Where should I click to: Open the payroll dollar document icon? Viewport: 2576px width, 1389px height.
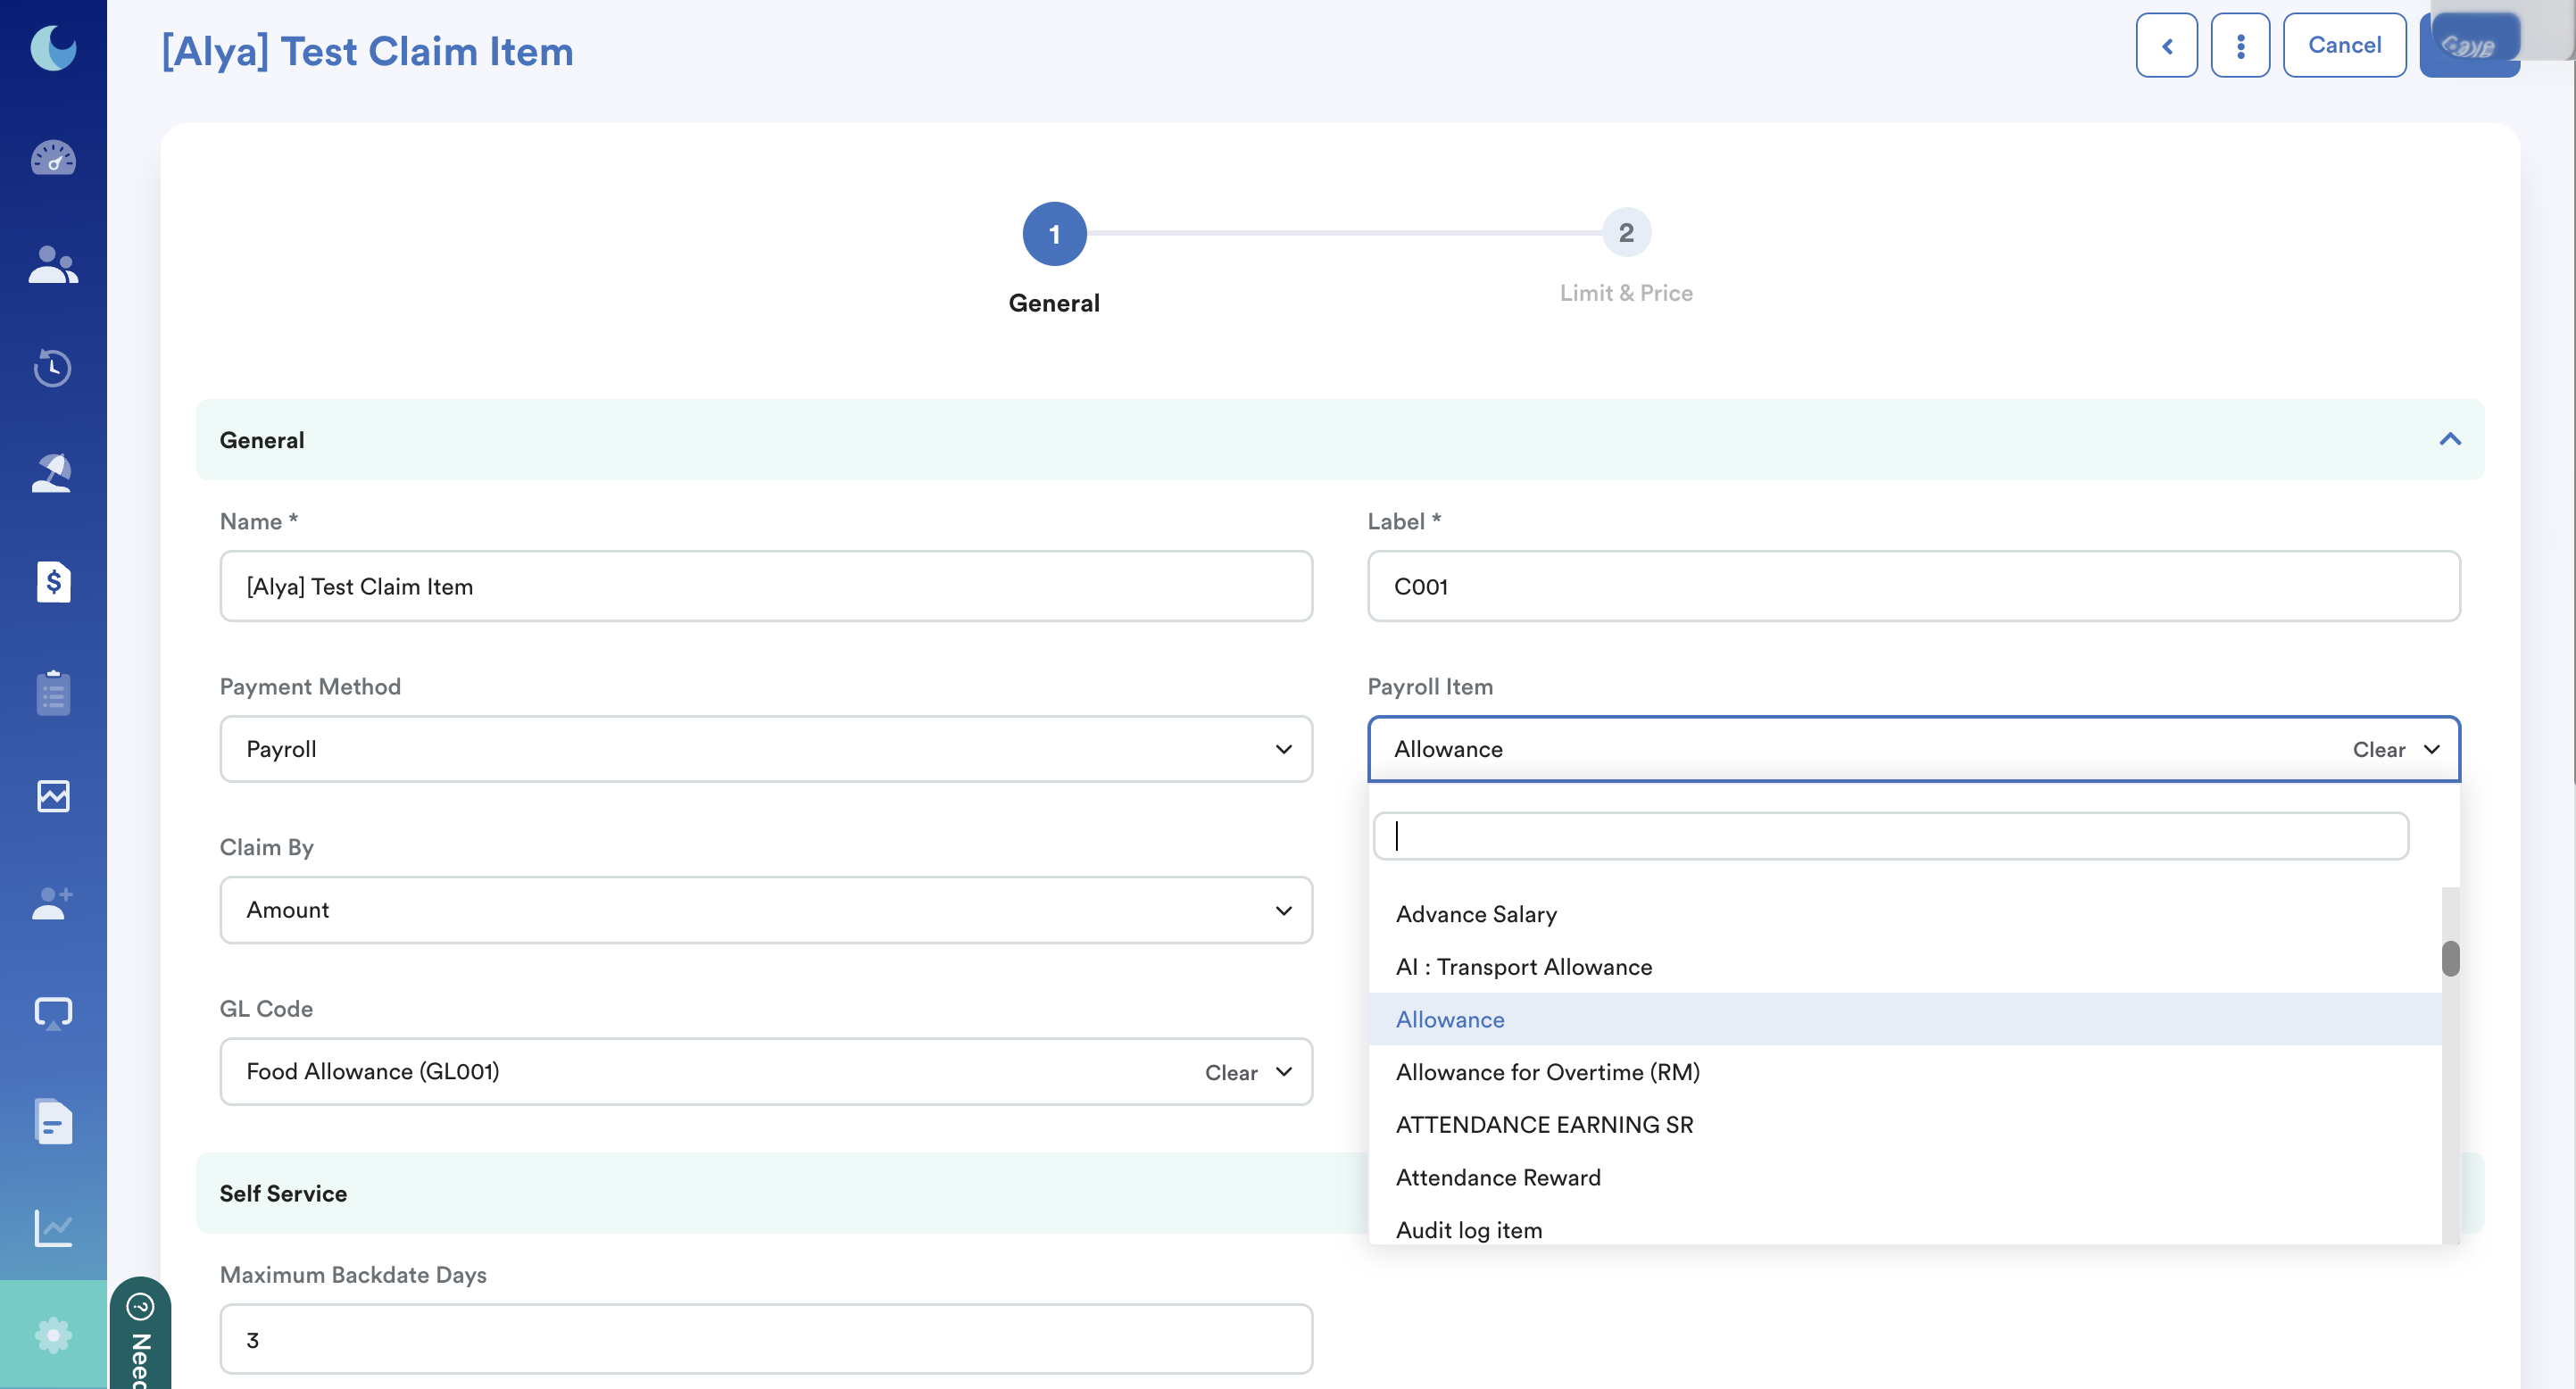53,581
